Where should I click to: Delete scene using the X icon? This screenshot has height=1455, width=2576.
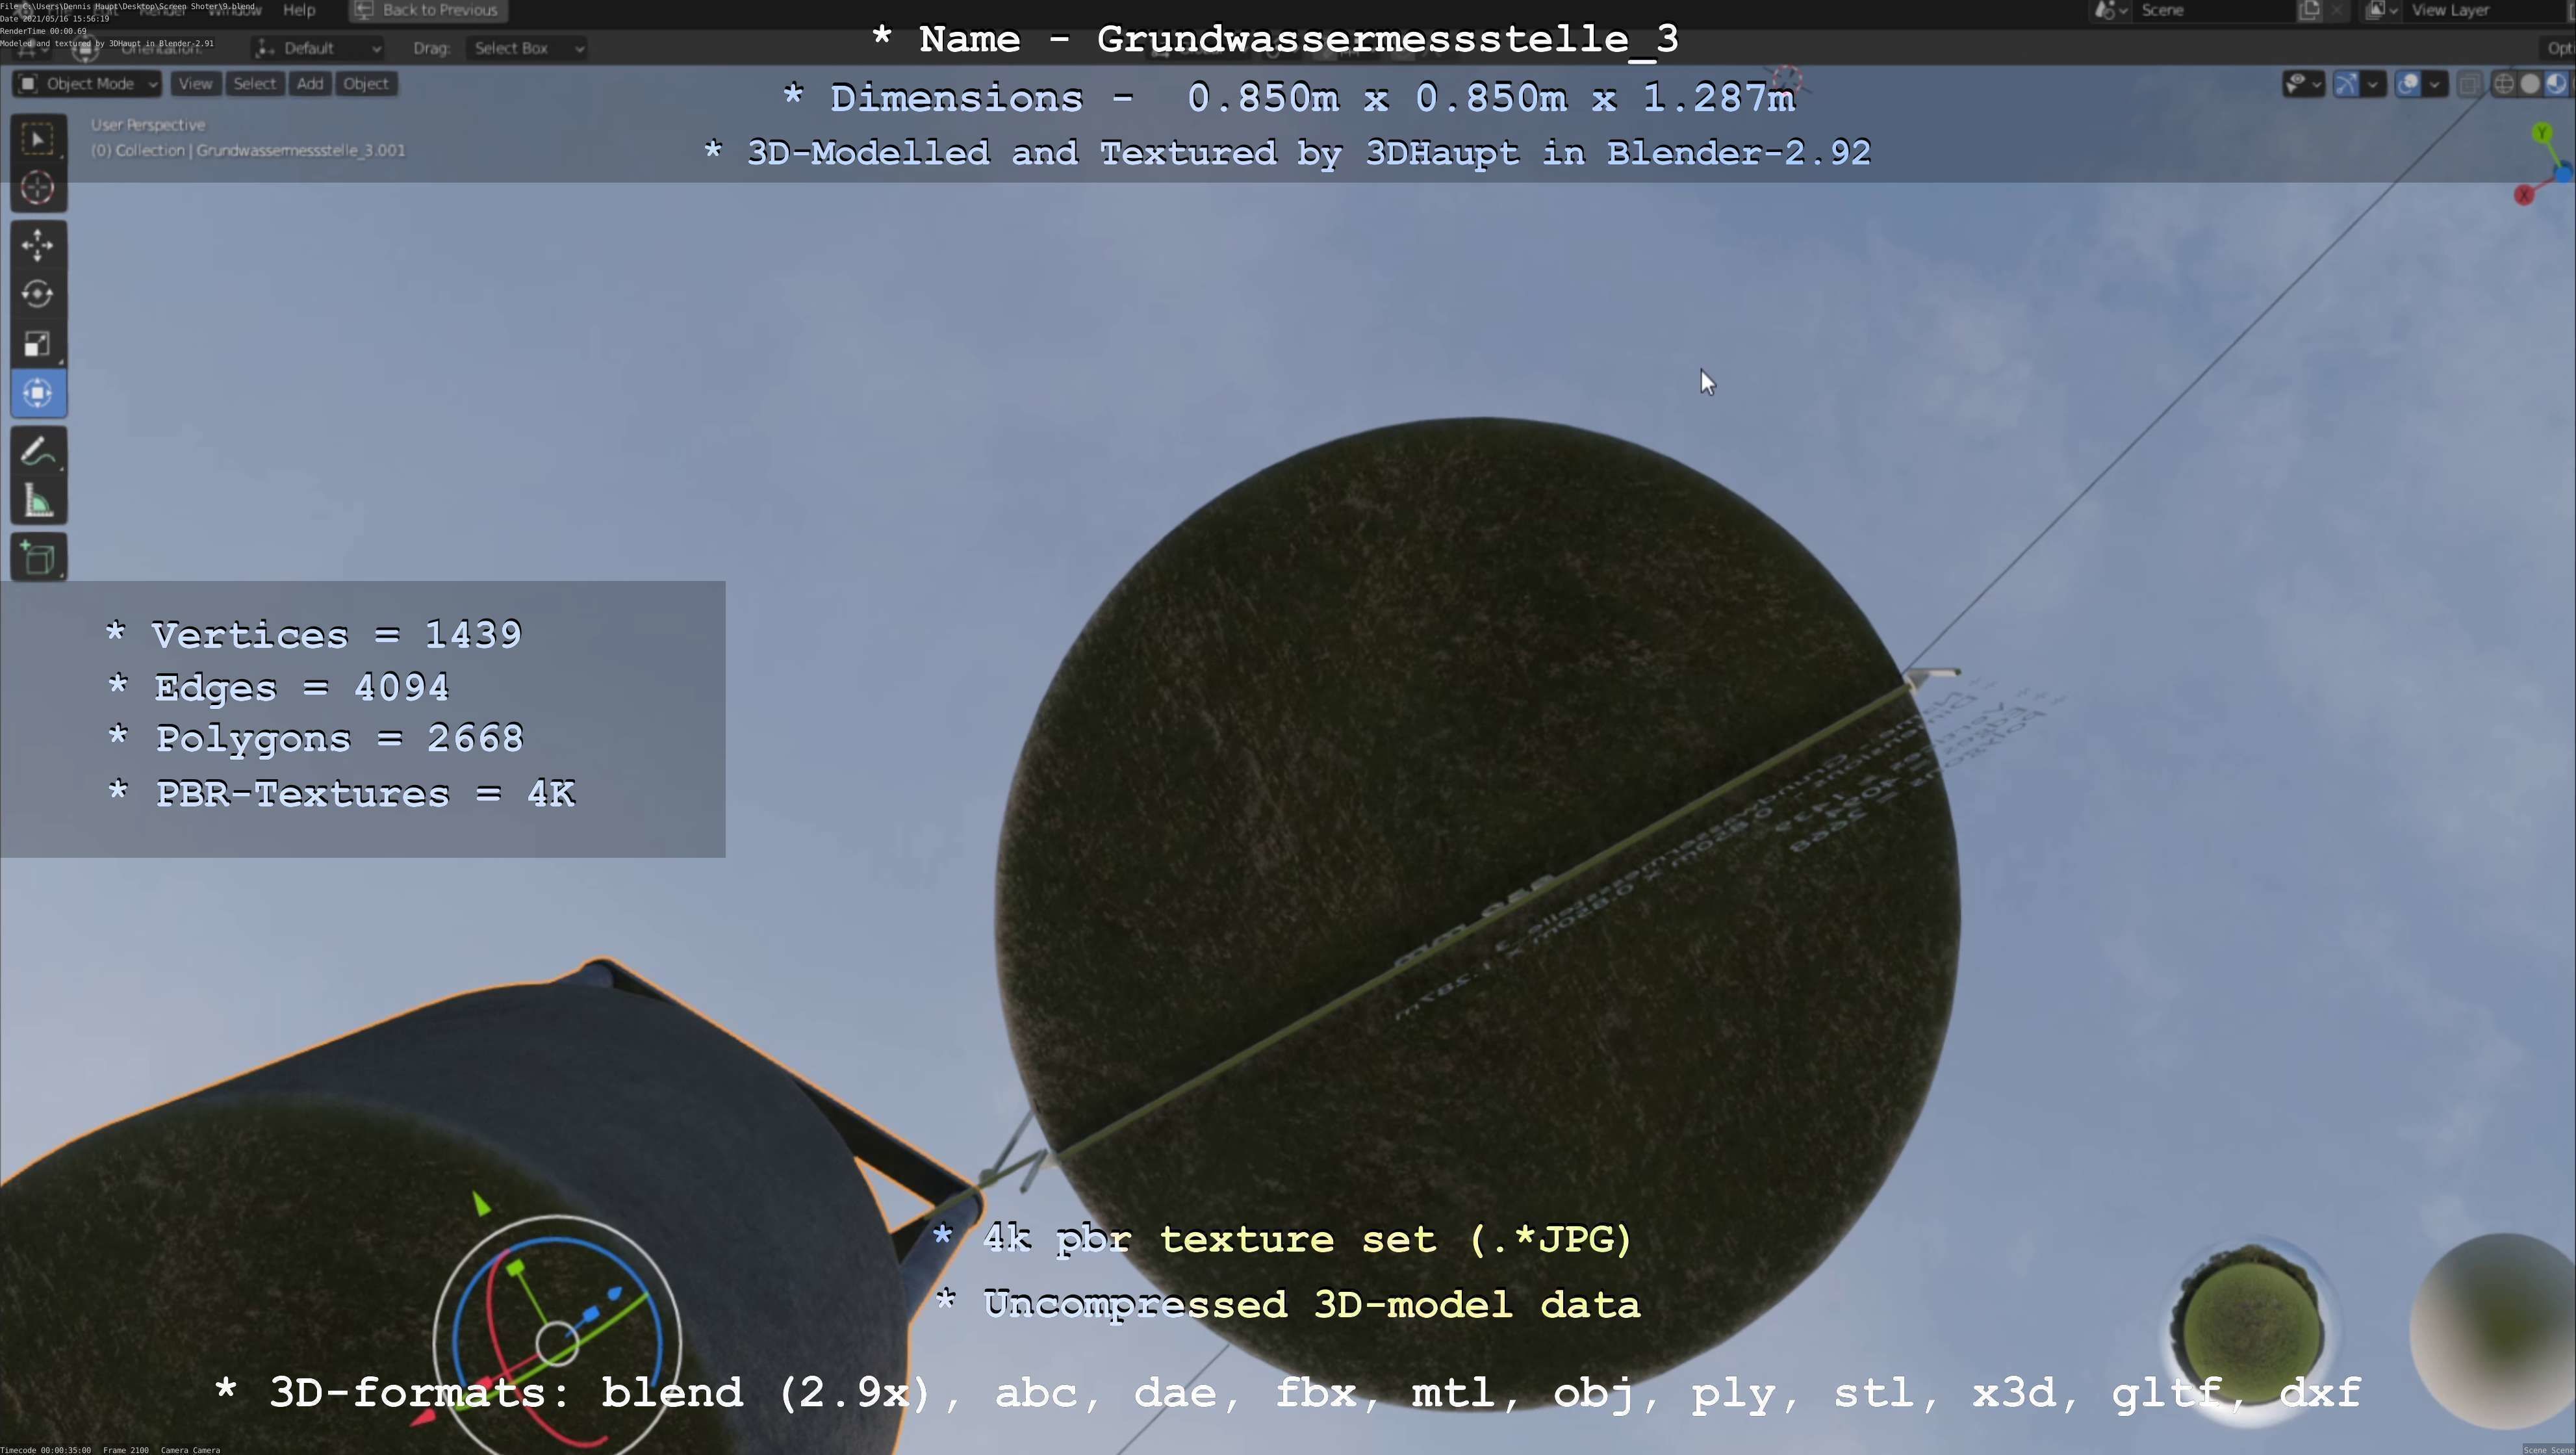click(2337, 10)
